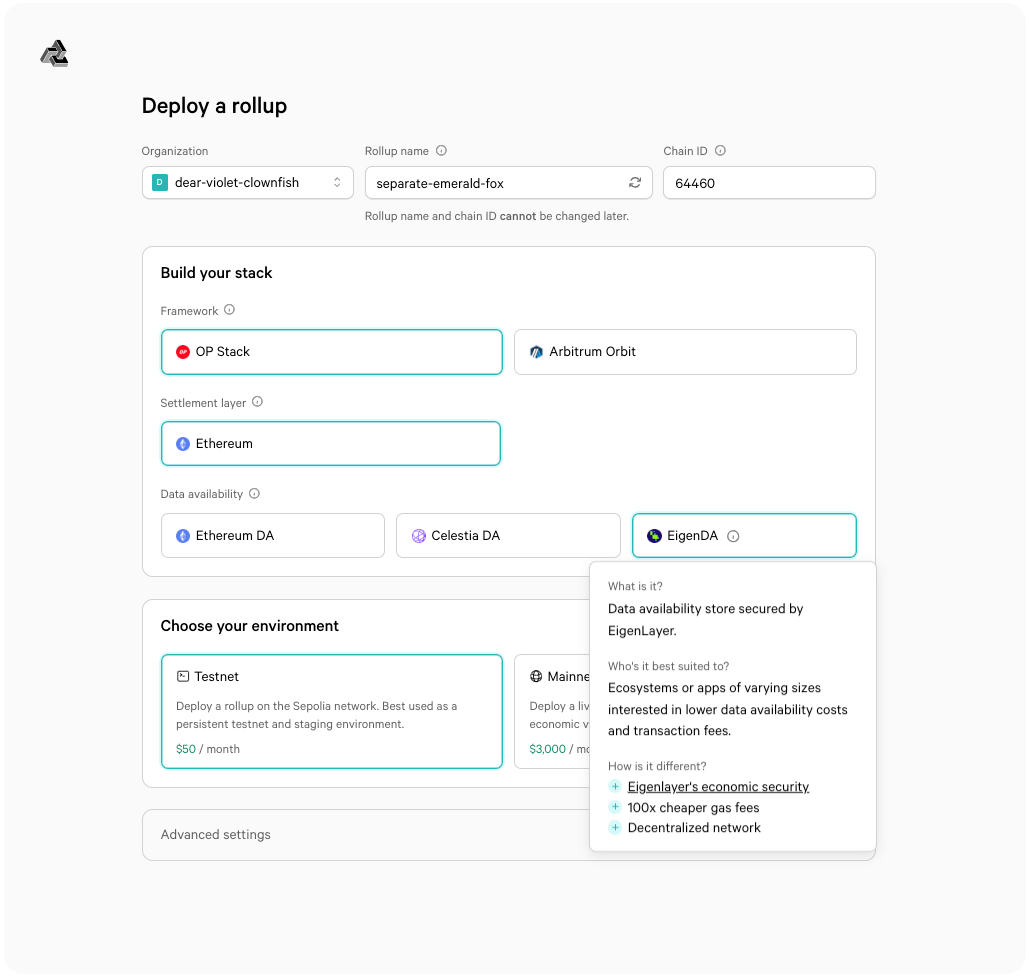Click the Testnet terminal icon
The height and width of the screenshot is (977, 1030).
pos(183,676)
